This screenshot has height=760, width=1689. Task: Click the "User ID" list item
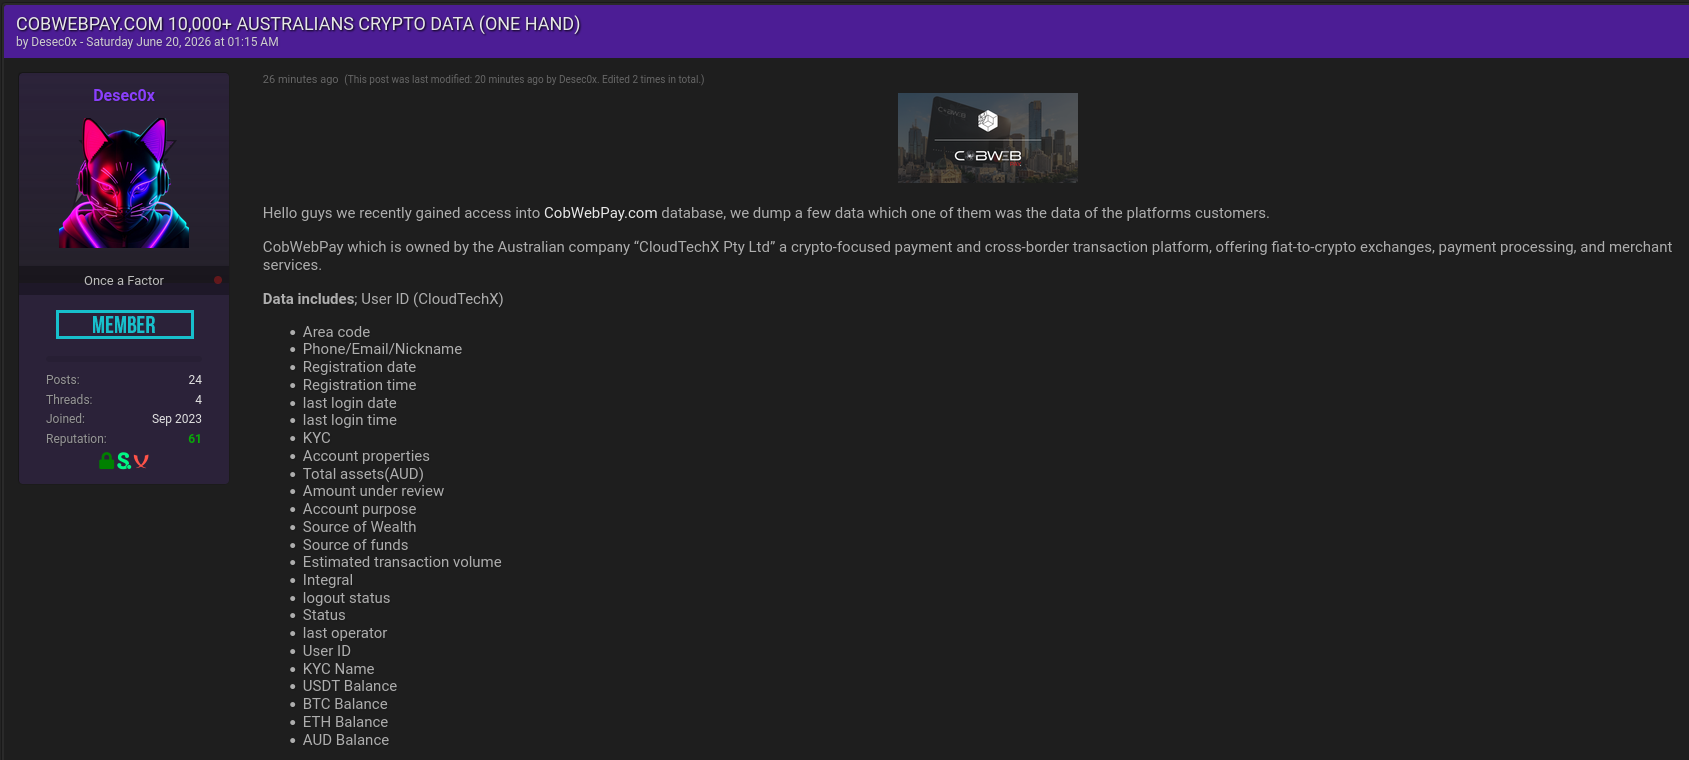[x=326, y=651]
